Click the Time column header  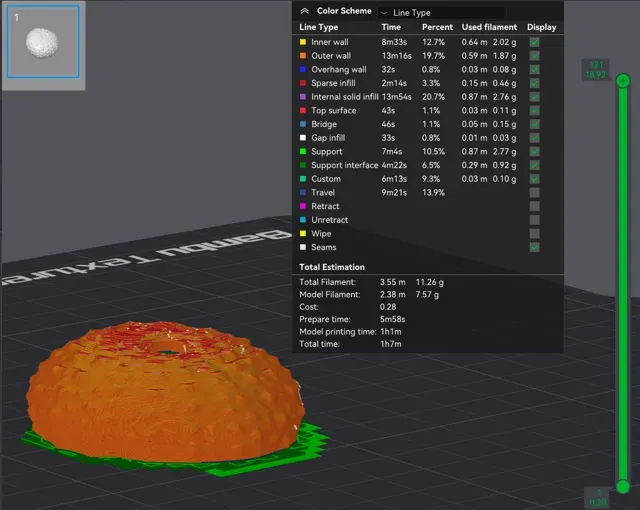[391, 27]
